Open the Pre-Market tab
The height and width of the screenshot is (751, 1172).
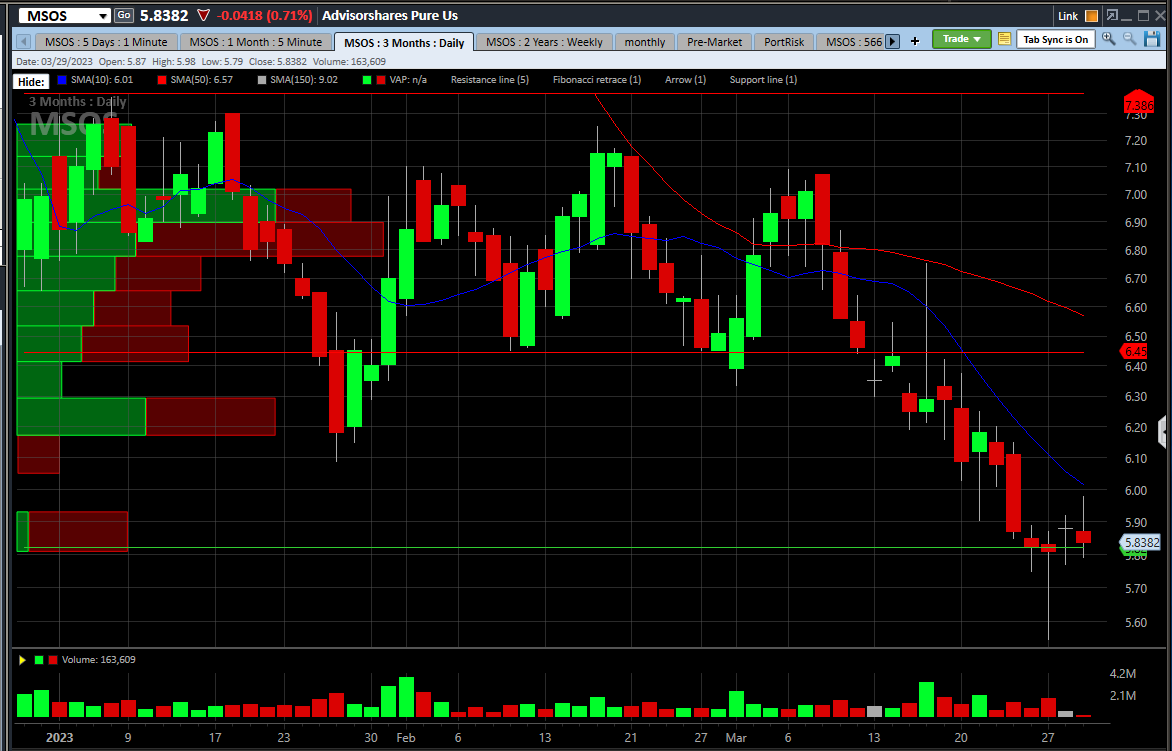[x=715, y=42]
